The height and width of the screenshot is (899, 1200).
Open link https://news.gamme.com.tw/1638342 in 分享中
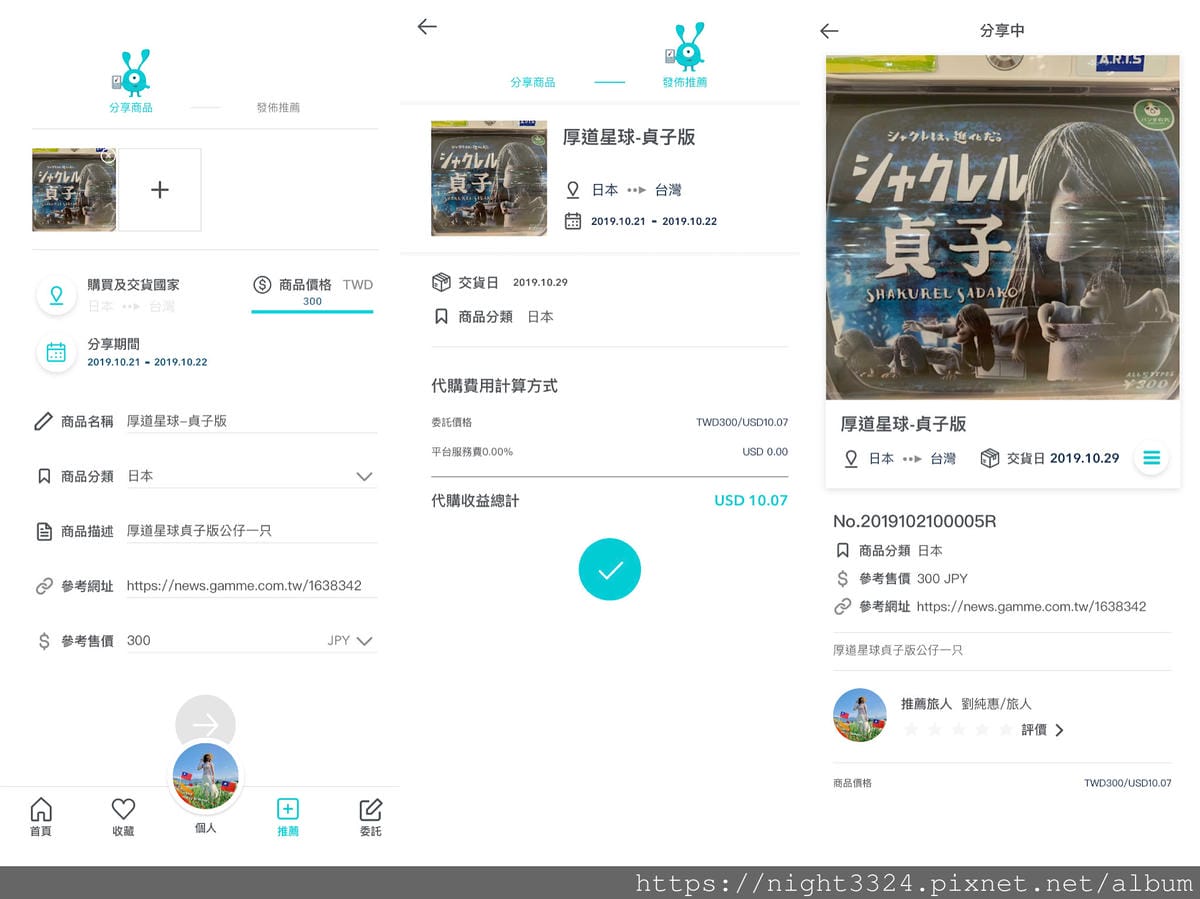[x=1031, y=606]
